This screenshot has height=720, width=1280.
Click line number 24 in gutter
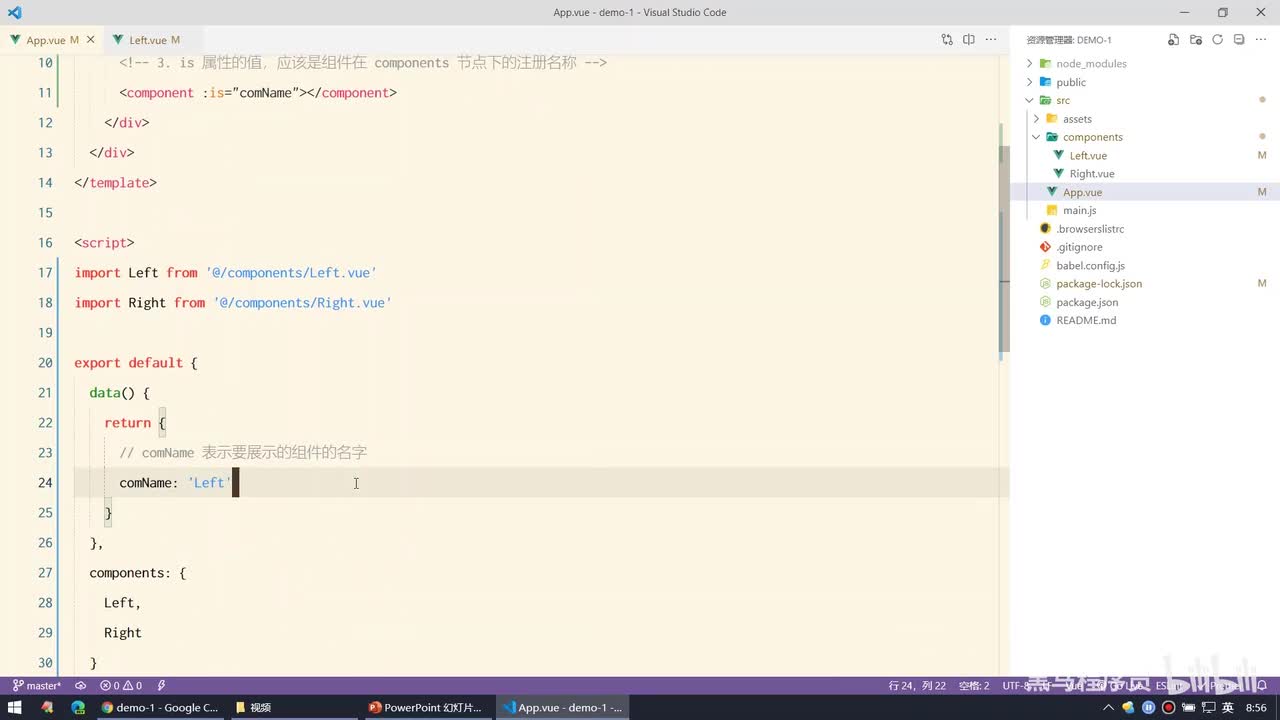[x=45, y=483]
